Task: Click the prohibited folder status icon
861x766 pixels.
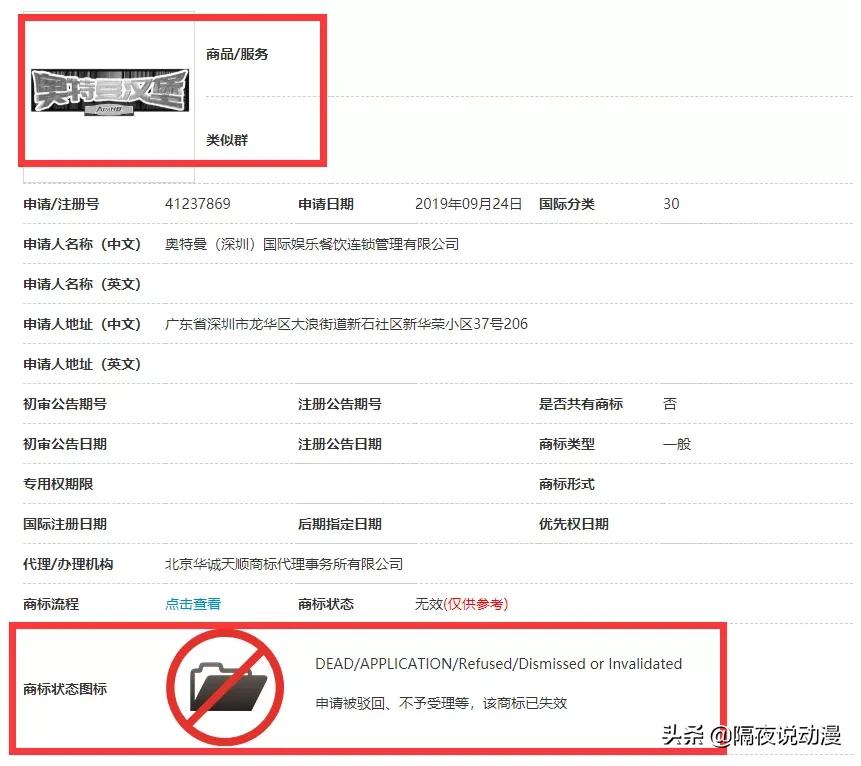Action: tap(224, 685)
